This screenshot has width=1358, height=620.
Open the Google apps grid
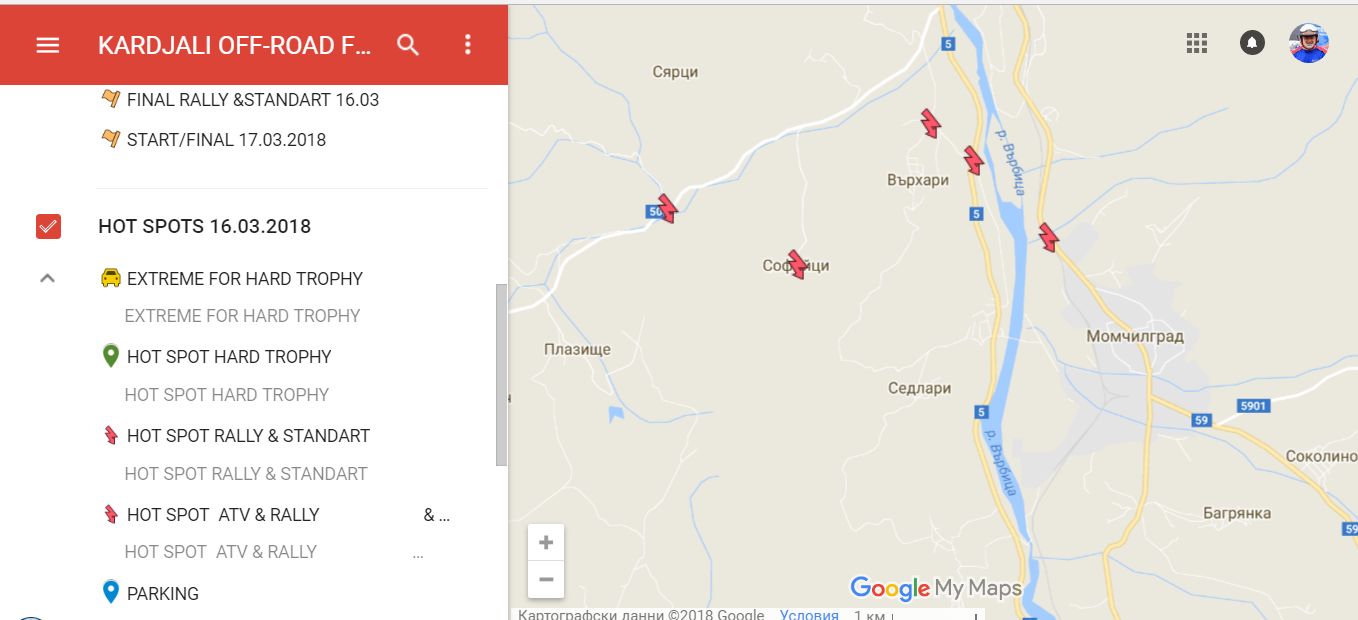[x=1196, y=43]
